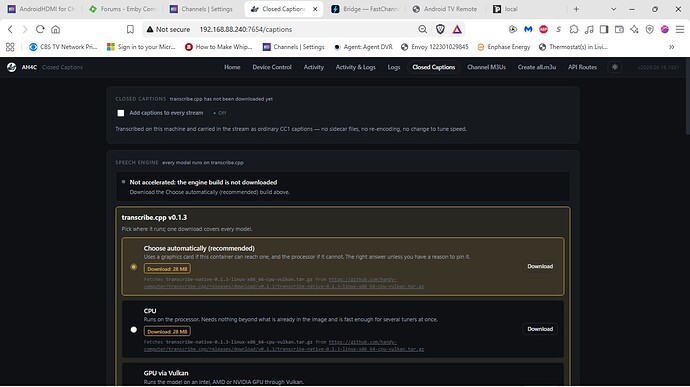The image size is (690, 387).
Task: Open the CBS TV Network bookmark
Action: (x=63, y=47)
